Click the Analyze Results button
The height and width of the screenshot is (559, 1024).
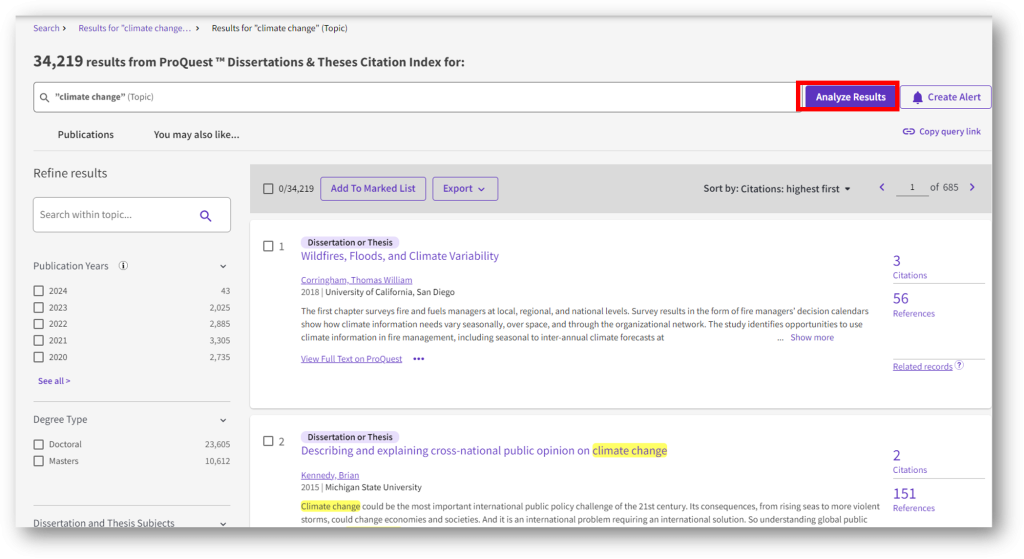850,97
